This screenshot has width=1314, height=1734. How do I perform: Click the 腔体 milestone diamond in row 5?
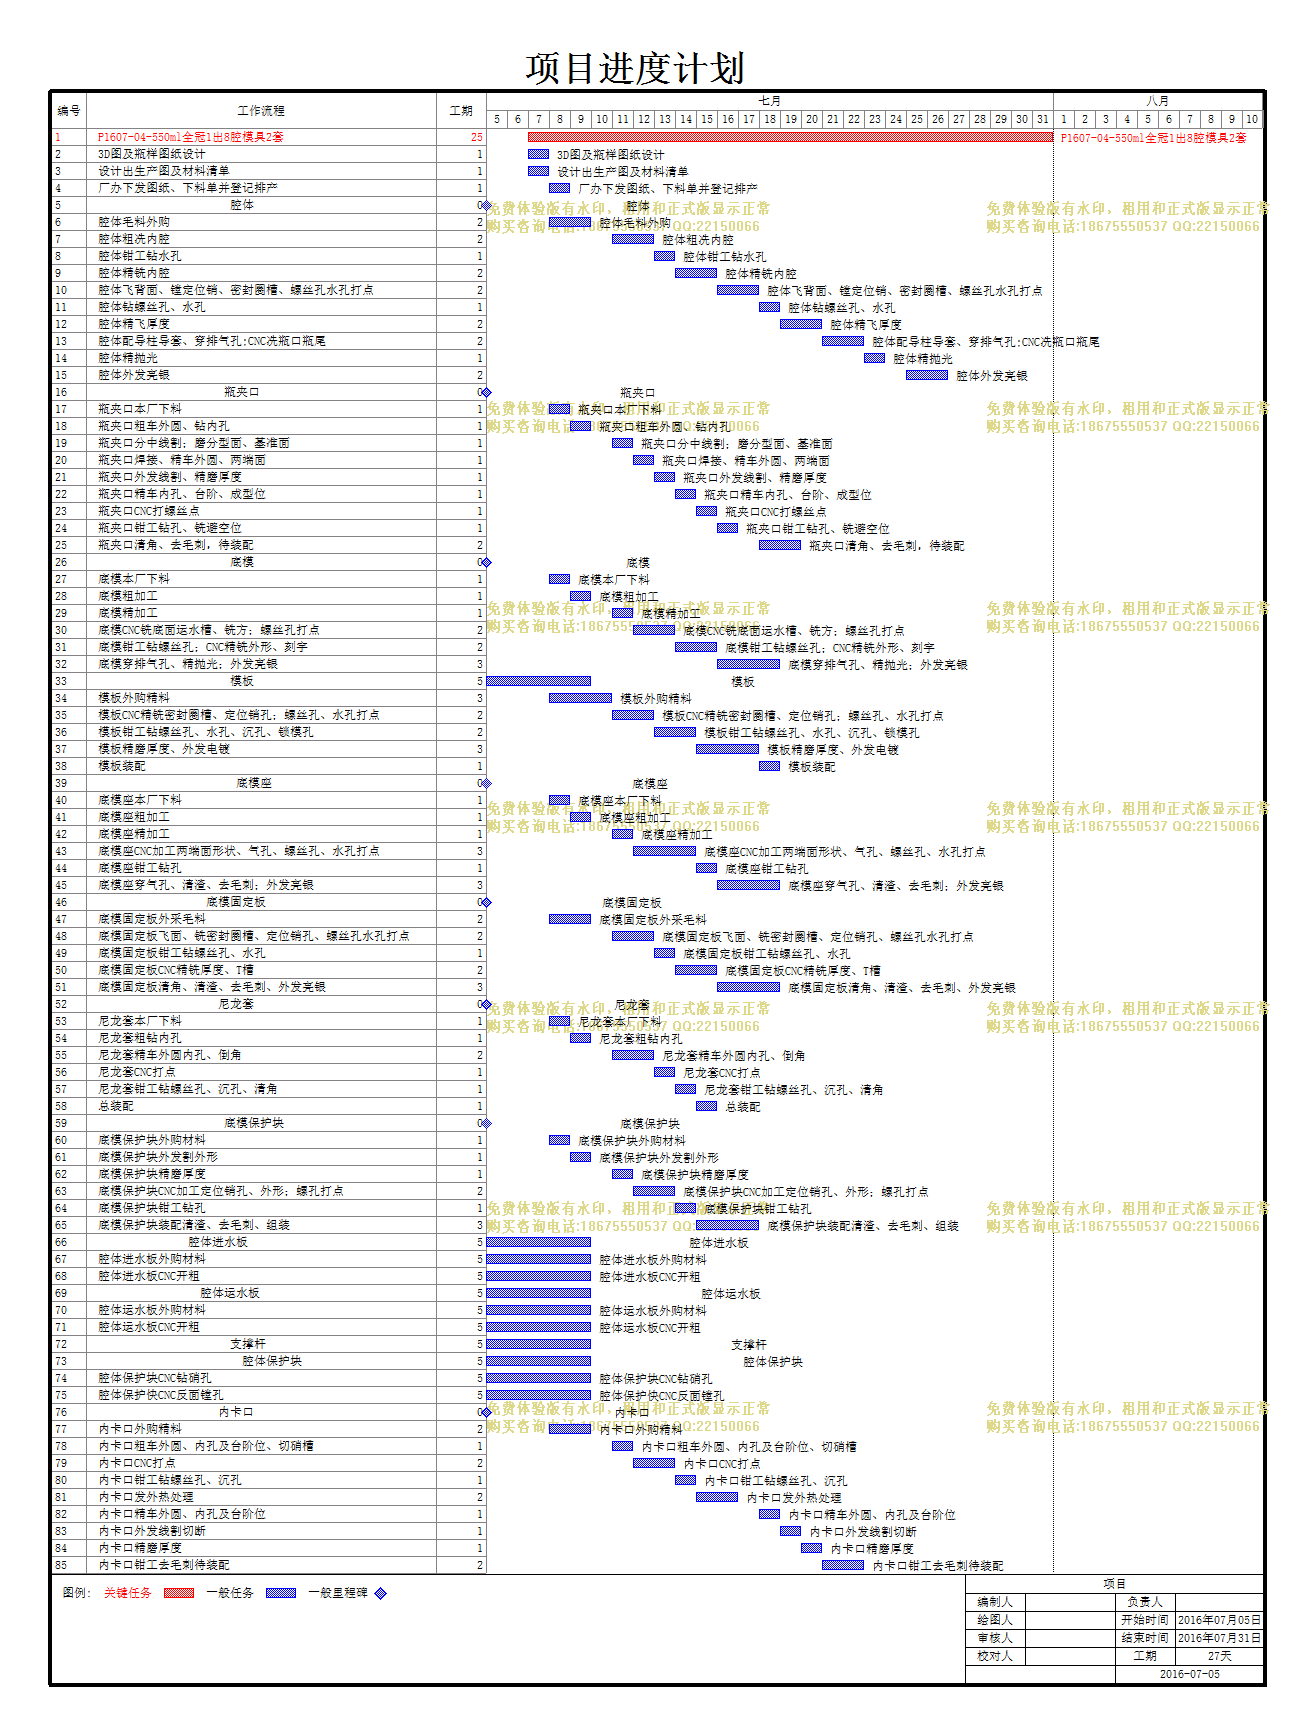487,205
